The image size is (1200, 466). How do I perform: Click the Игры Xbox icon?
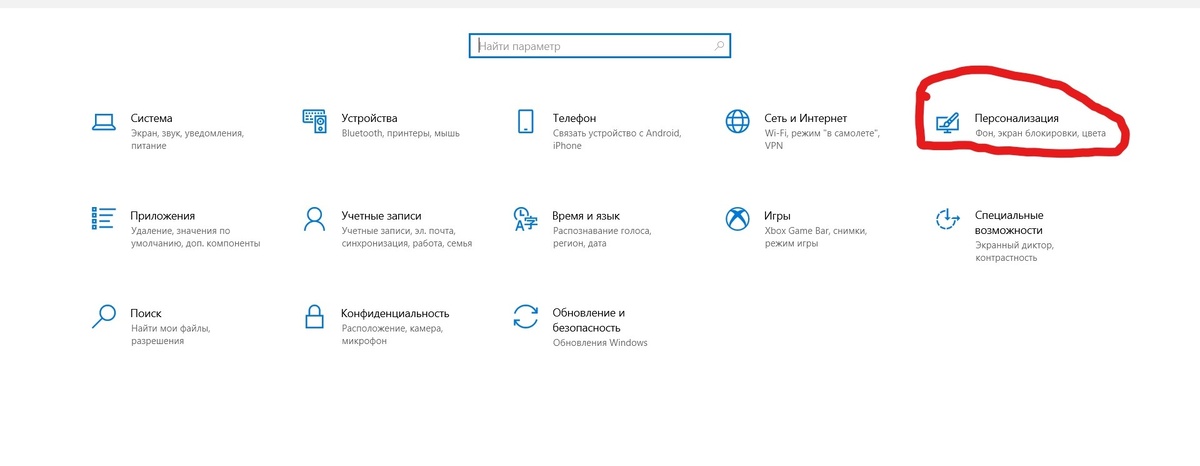(x=738, y=219)
